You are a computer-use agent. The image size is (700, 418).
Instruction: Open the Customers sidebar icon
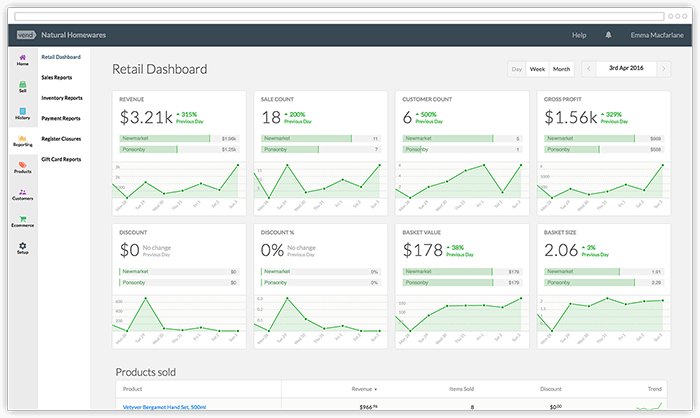click(x=22, y=194)
